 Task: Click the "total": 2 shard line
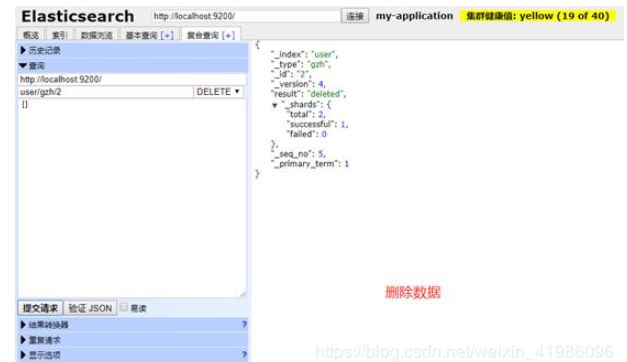coord(306,114)
